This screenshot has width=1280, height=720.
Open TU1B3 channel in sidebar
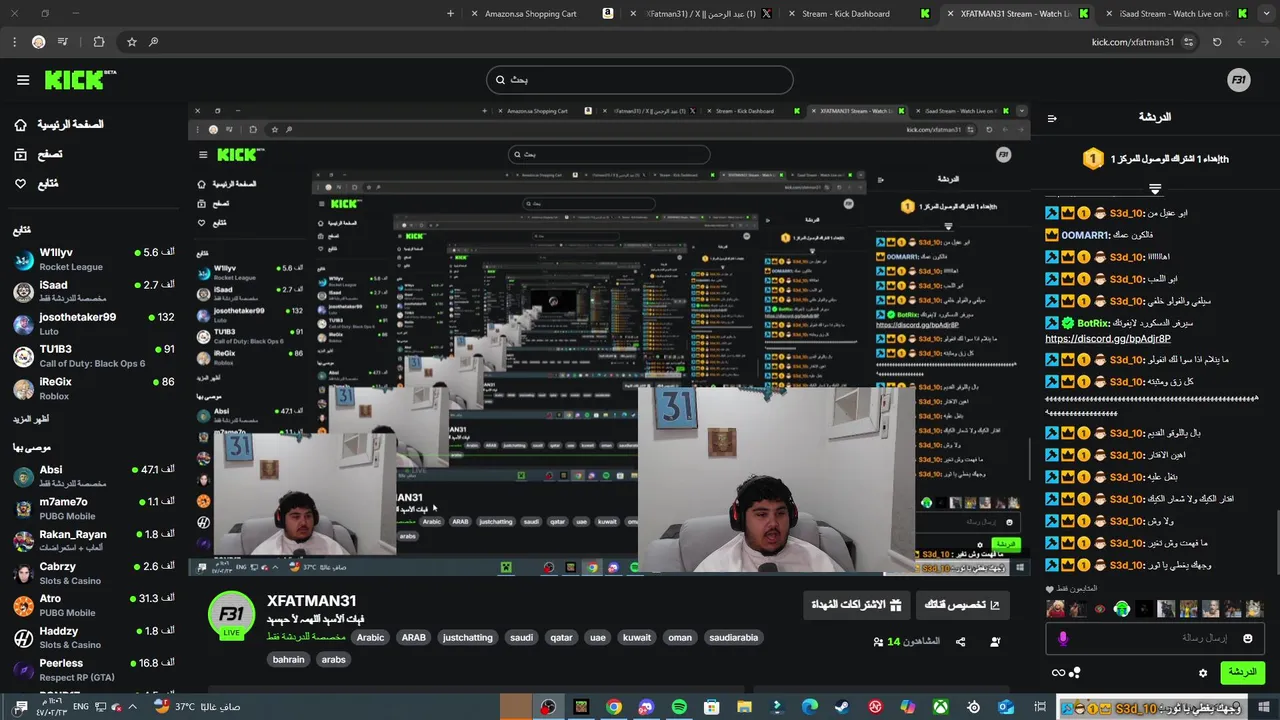coord(93,356)
